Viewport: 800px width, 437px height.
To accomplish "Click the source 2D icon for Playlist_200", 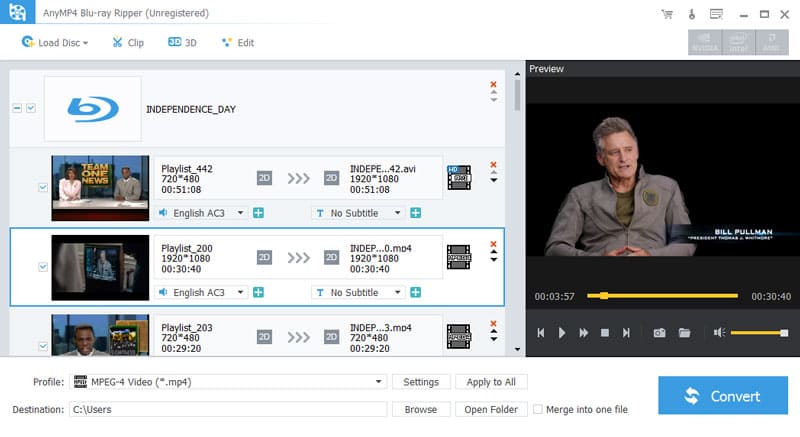I will pos(264,258).
